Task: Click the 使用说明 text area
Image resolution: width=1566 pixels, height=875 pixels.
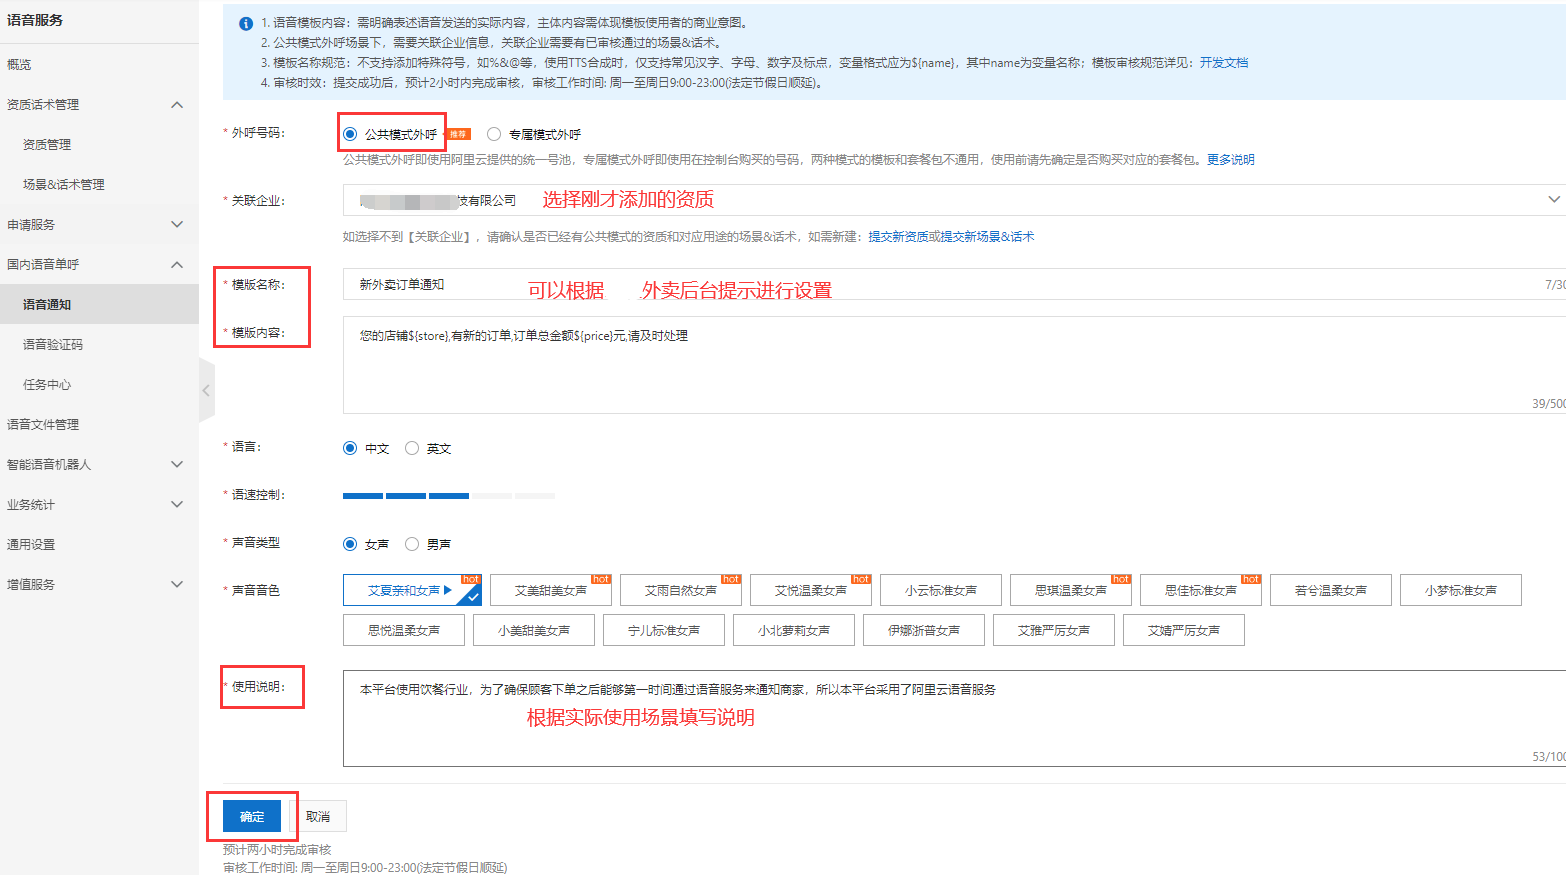Action: tap(954, 718)
